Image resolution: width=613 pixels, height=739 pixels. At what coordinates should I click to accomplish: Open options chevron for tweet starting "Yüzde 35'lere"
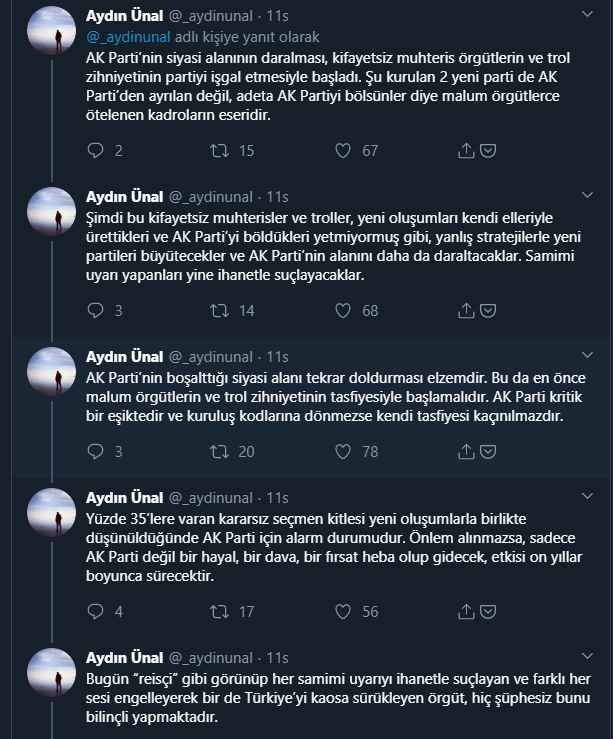point(588,497)
